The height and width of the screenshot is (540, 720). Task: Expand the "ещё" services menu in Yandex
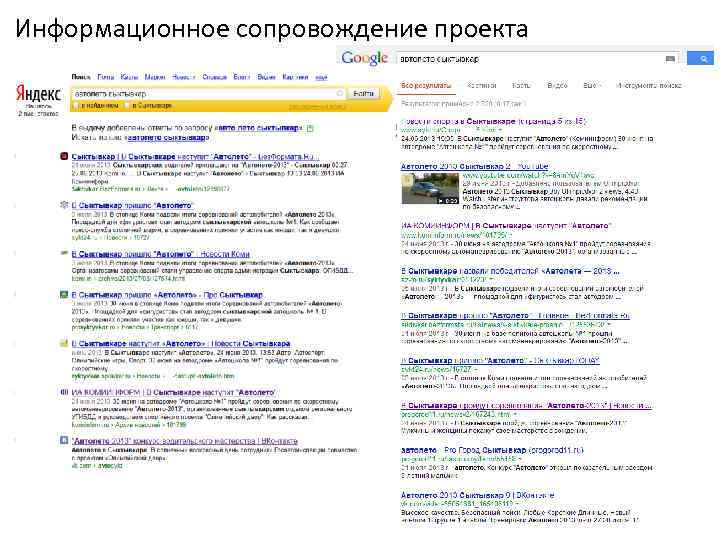click(x=321, y=77)
